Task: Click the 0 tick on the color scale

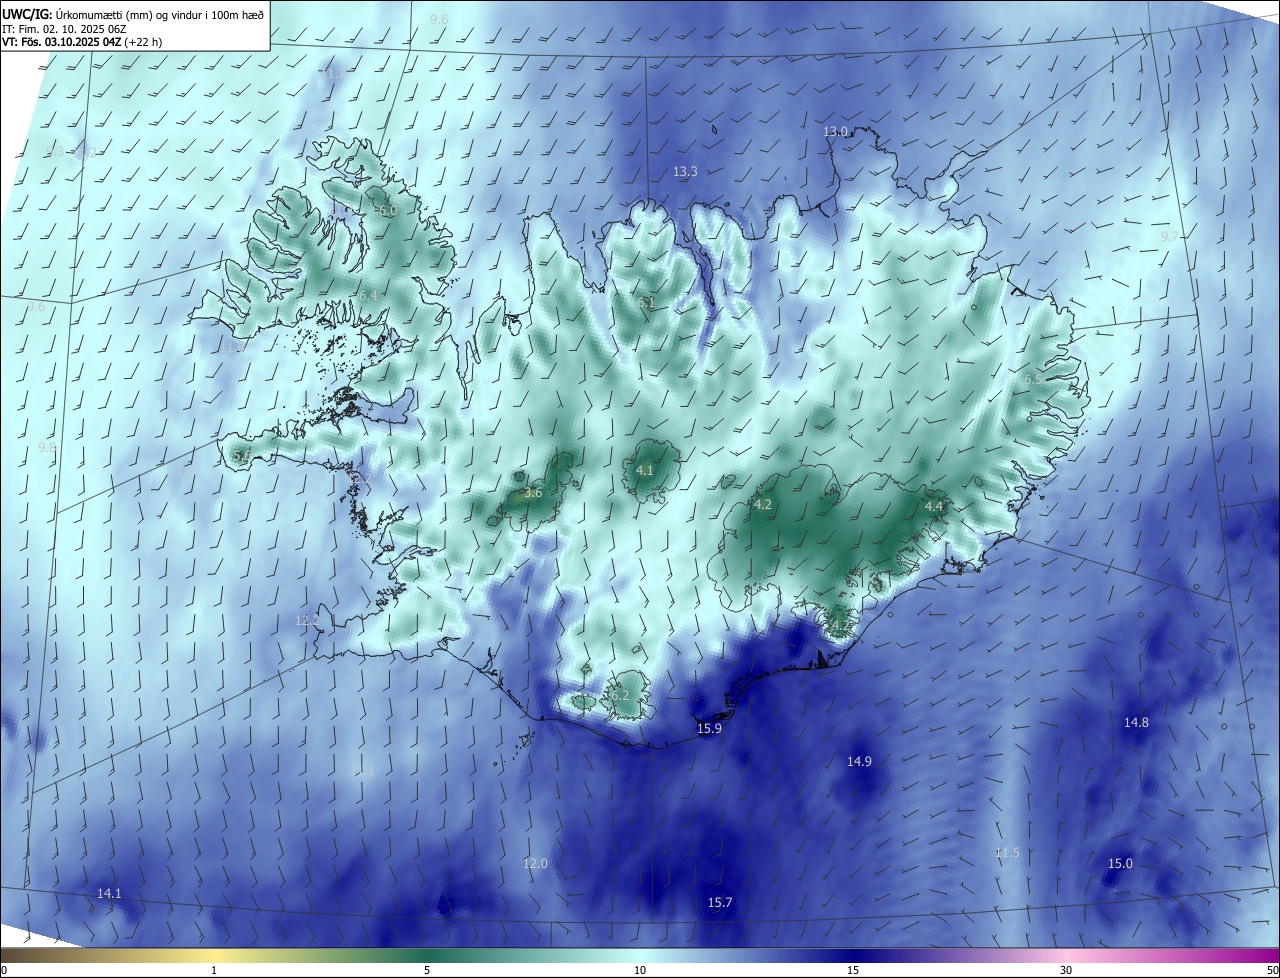Action: pos(4,970)
